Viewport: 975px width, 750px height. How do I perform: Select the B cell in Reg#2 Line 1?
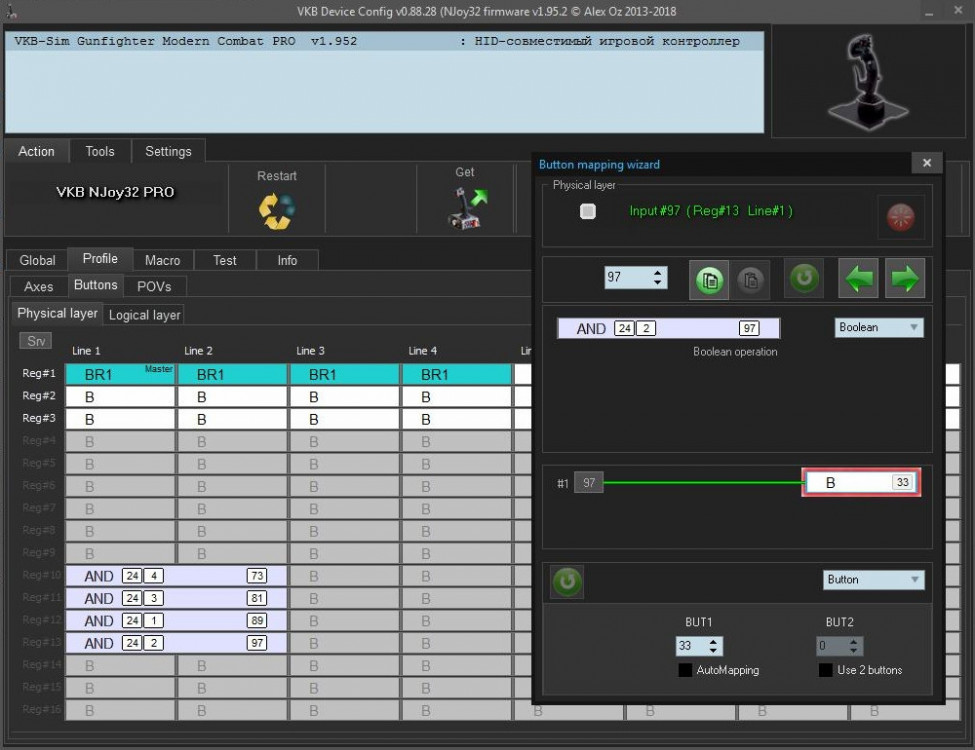(x=120, y=397)
